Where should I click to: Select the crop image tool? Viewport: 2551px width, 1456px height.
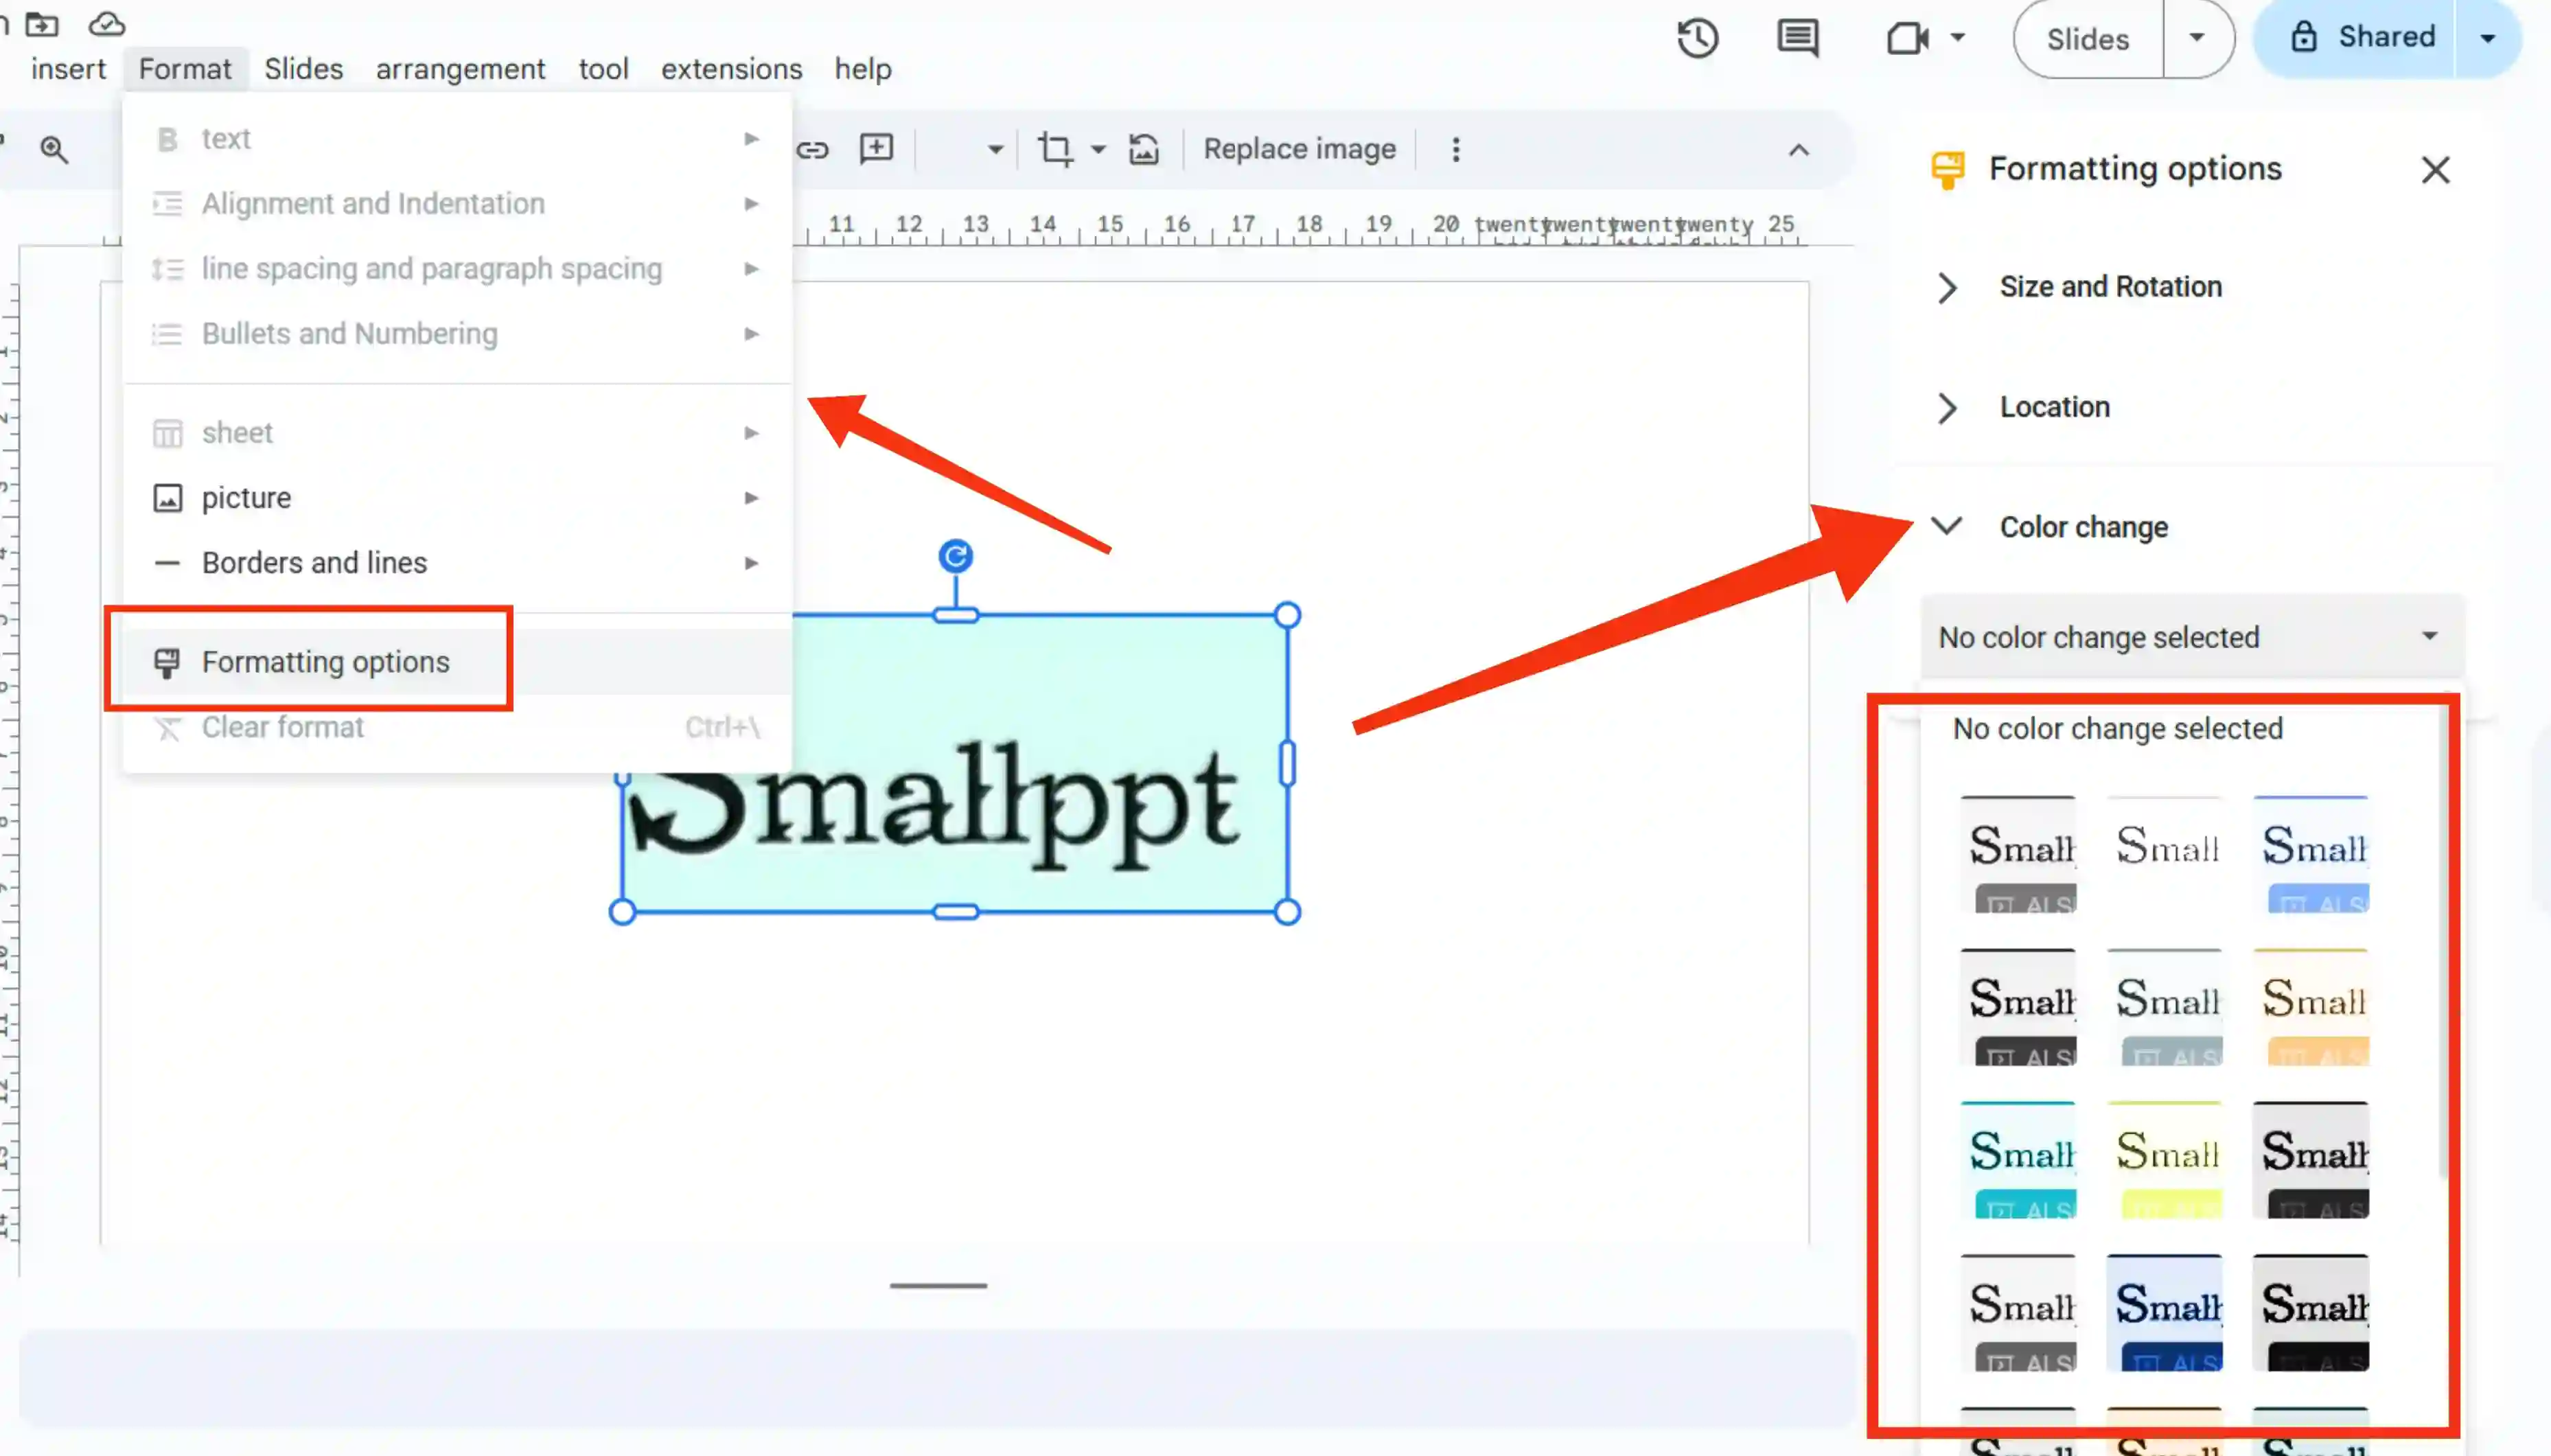pos(1054,149)
